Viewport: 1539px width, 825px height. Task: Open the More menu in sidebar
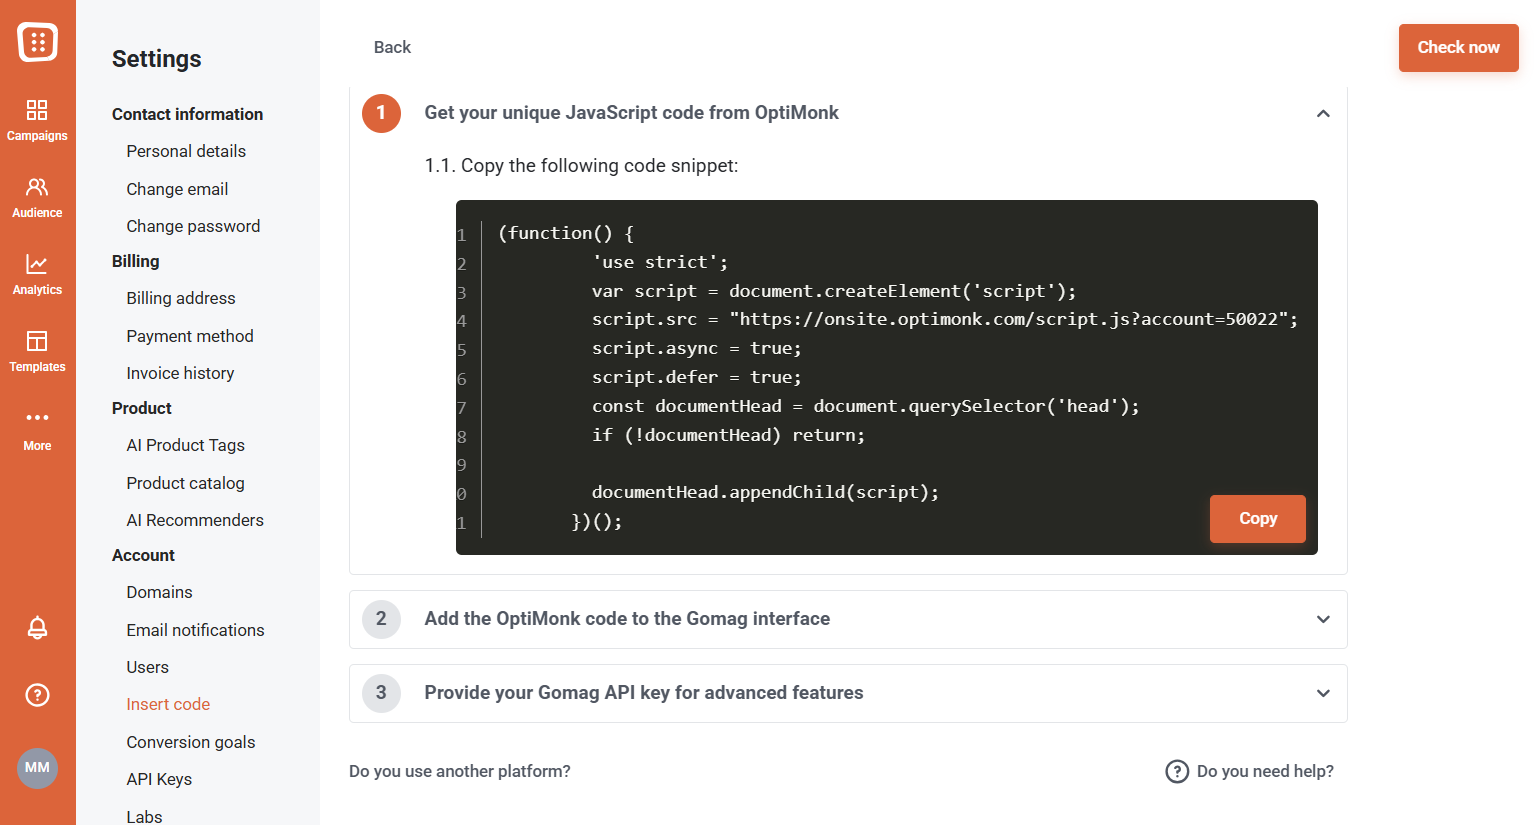37,428
